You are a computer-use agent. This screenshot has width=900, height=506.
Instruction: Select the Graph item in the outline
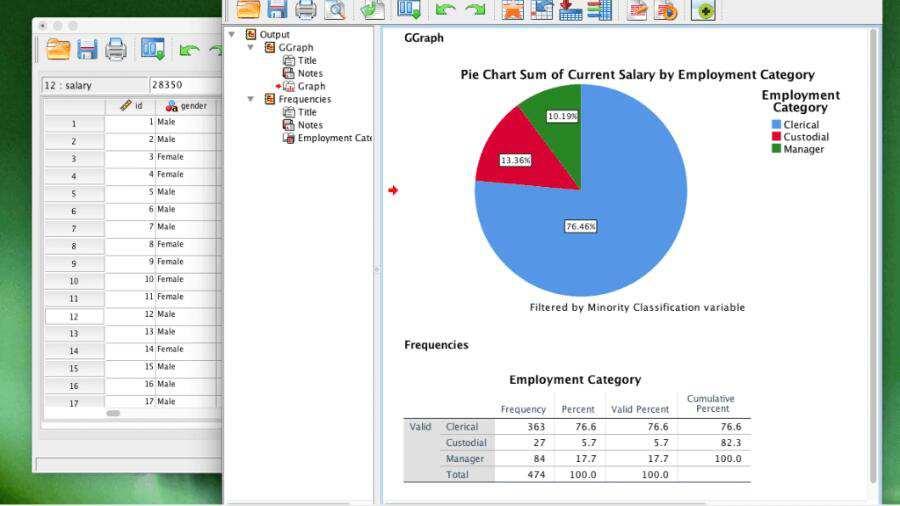point(311,86)
